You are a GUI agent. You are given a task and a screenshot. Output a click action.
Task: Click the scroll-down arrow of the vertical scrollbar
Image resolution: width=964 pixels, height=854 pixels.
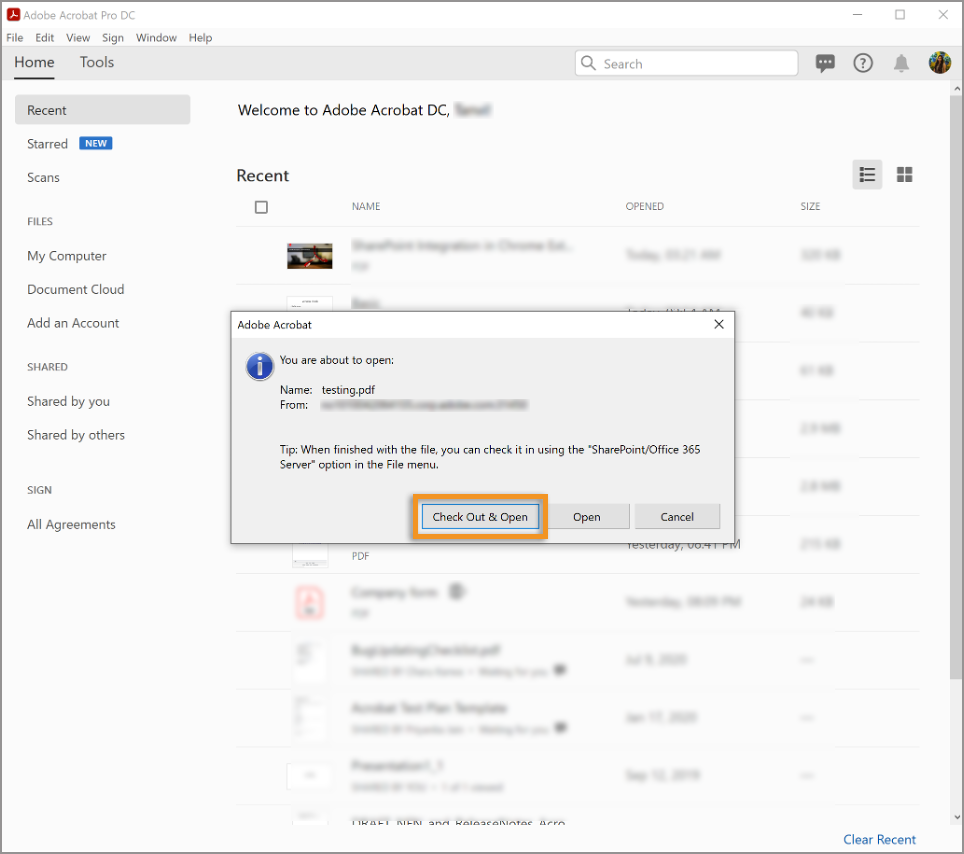957,817
